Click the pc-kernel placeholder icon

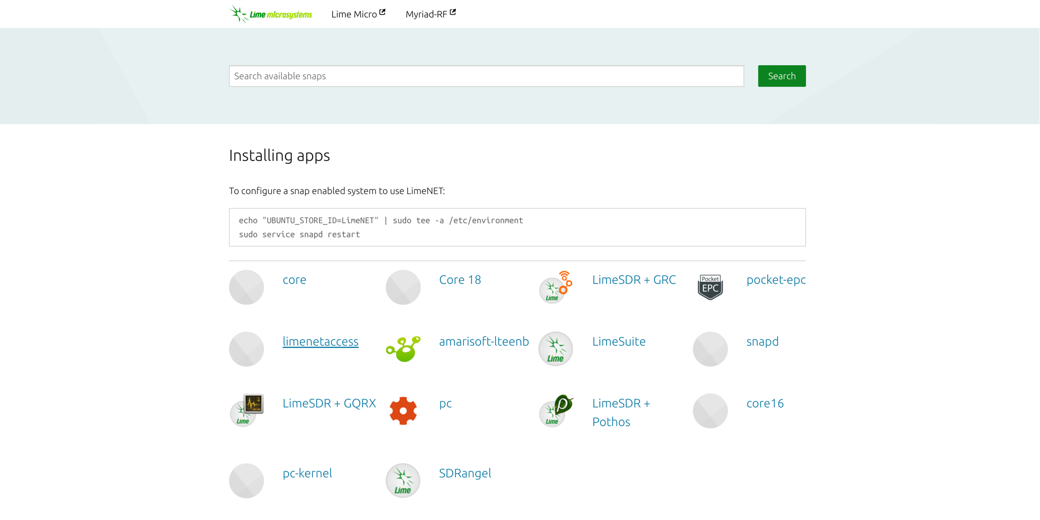pyautogui.click(x=246, y=481)
